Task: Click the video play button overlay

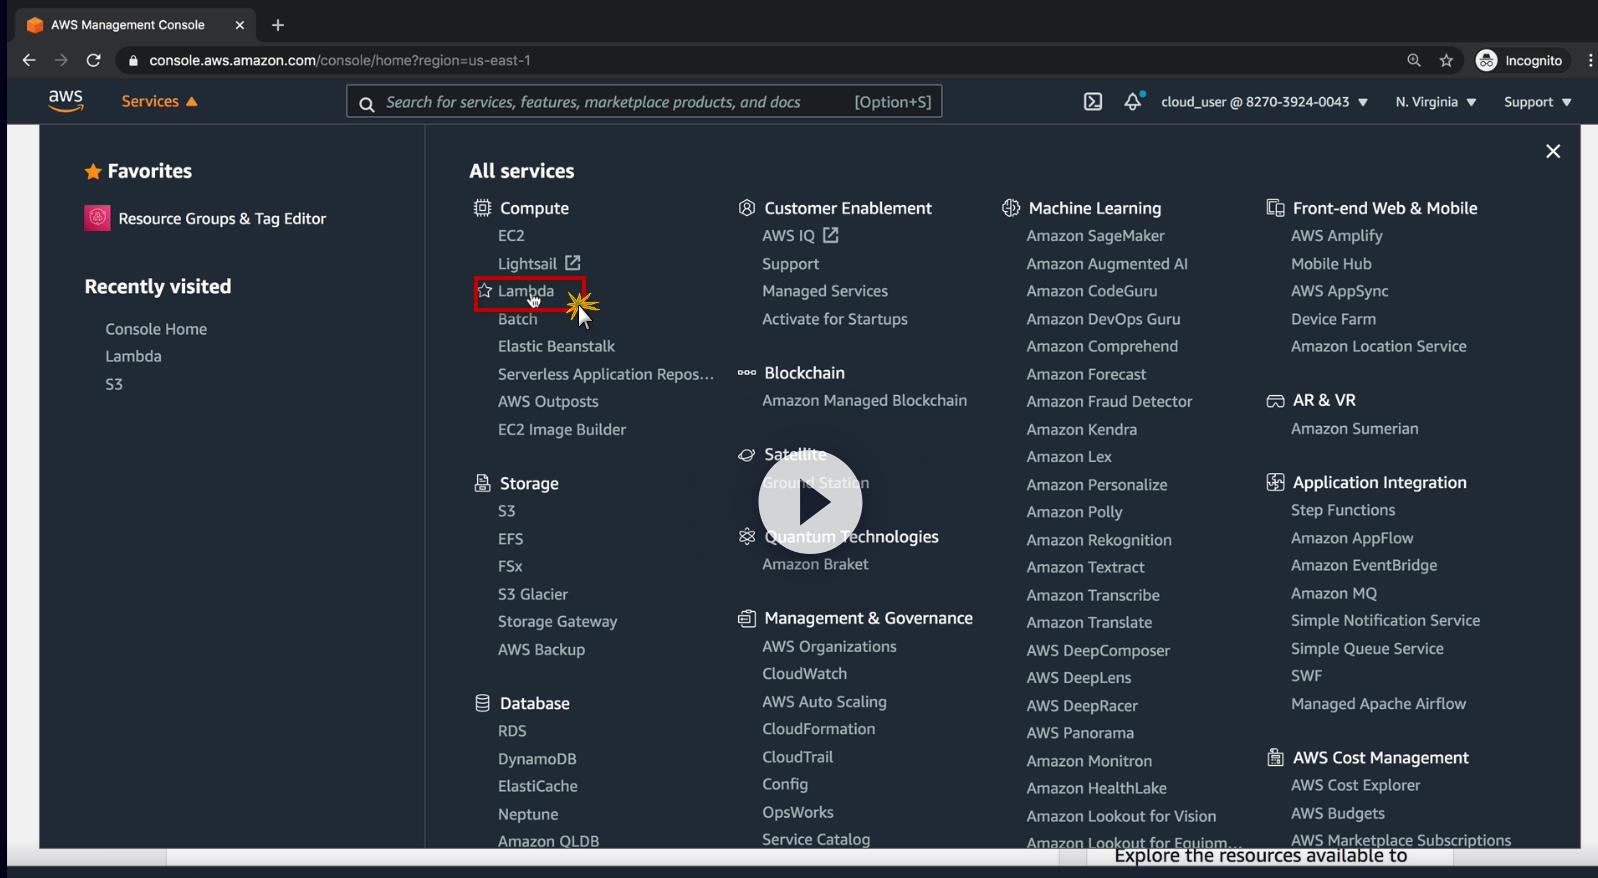Action: [810, 502]
